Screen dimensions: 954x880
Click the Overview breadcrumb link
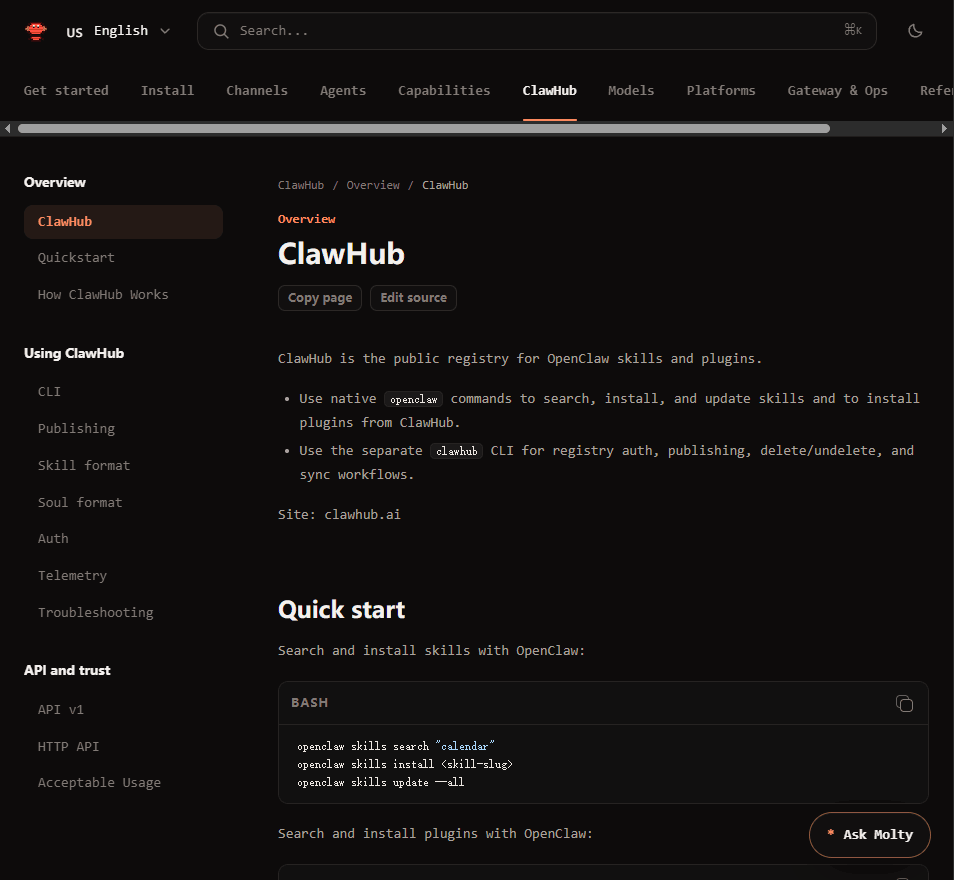pos(373,185)
